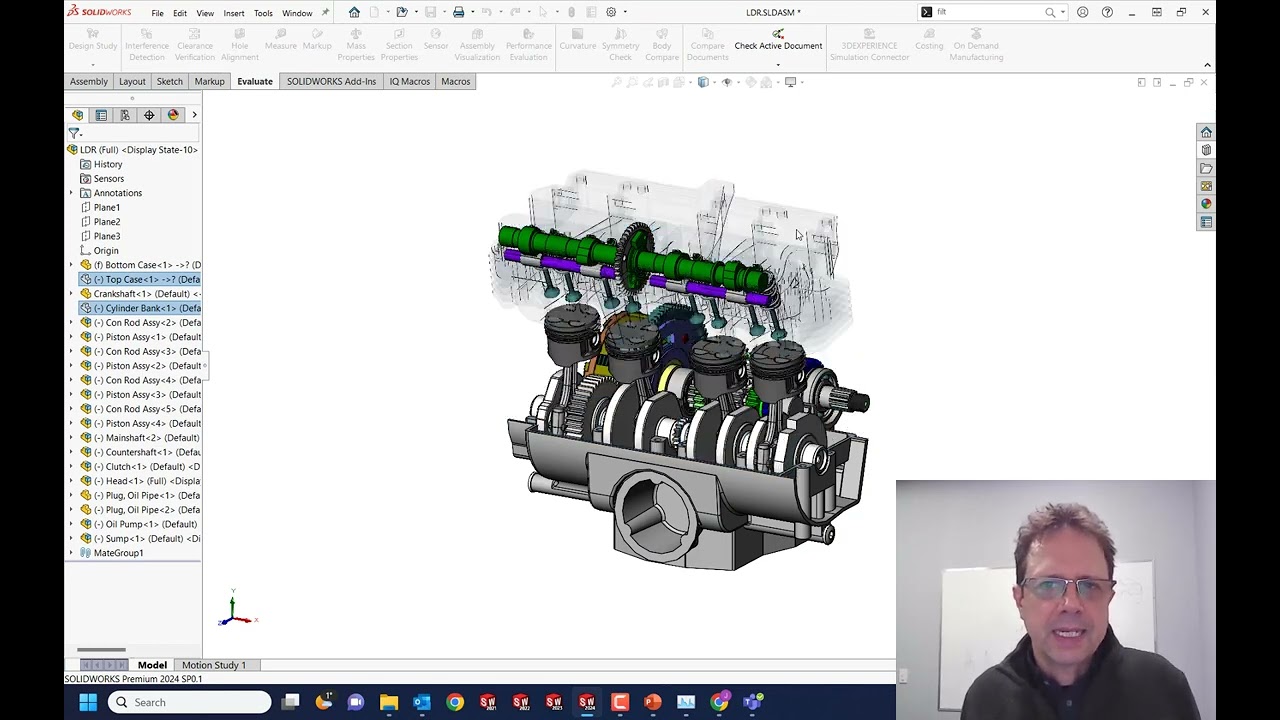Switch to the Sketch ribbon tab
1280x720 pixels.
[169, 81]
